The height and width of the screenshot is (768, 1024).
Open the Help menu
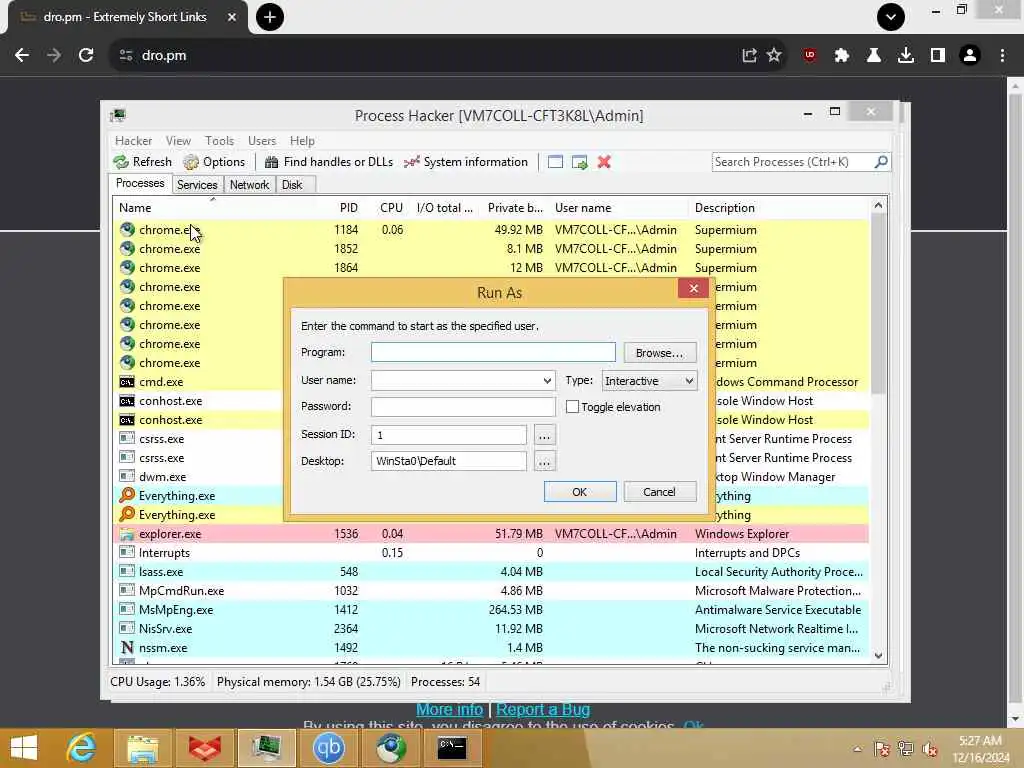[x=302, y=141]
